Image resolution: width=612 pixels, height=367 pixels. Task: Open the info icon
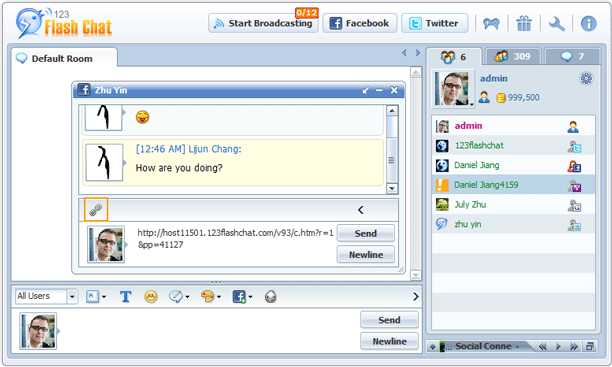[588, 23]
